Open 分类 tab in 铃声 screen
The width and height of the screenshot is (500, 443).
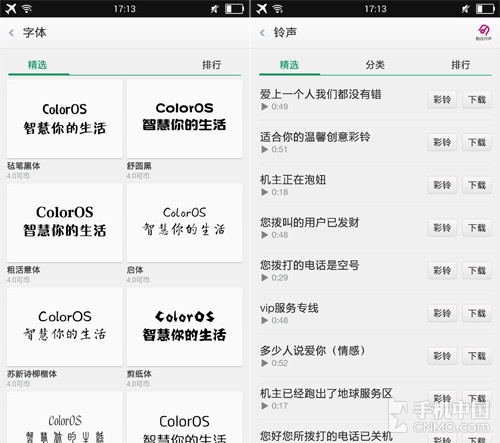click(375, 65)
